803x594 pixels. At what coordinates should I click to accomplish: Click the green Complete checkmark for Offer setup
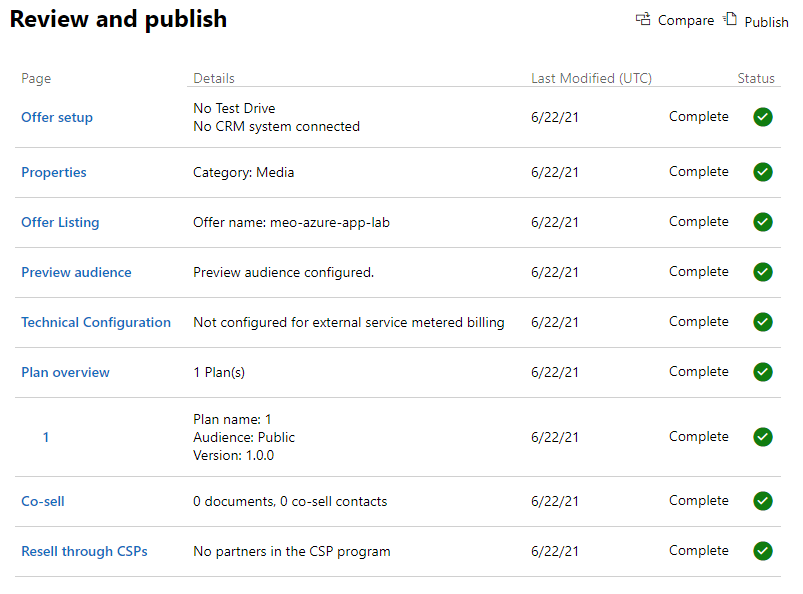pos(763,117)
